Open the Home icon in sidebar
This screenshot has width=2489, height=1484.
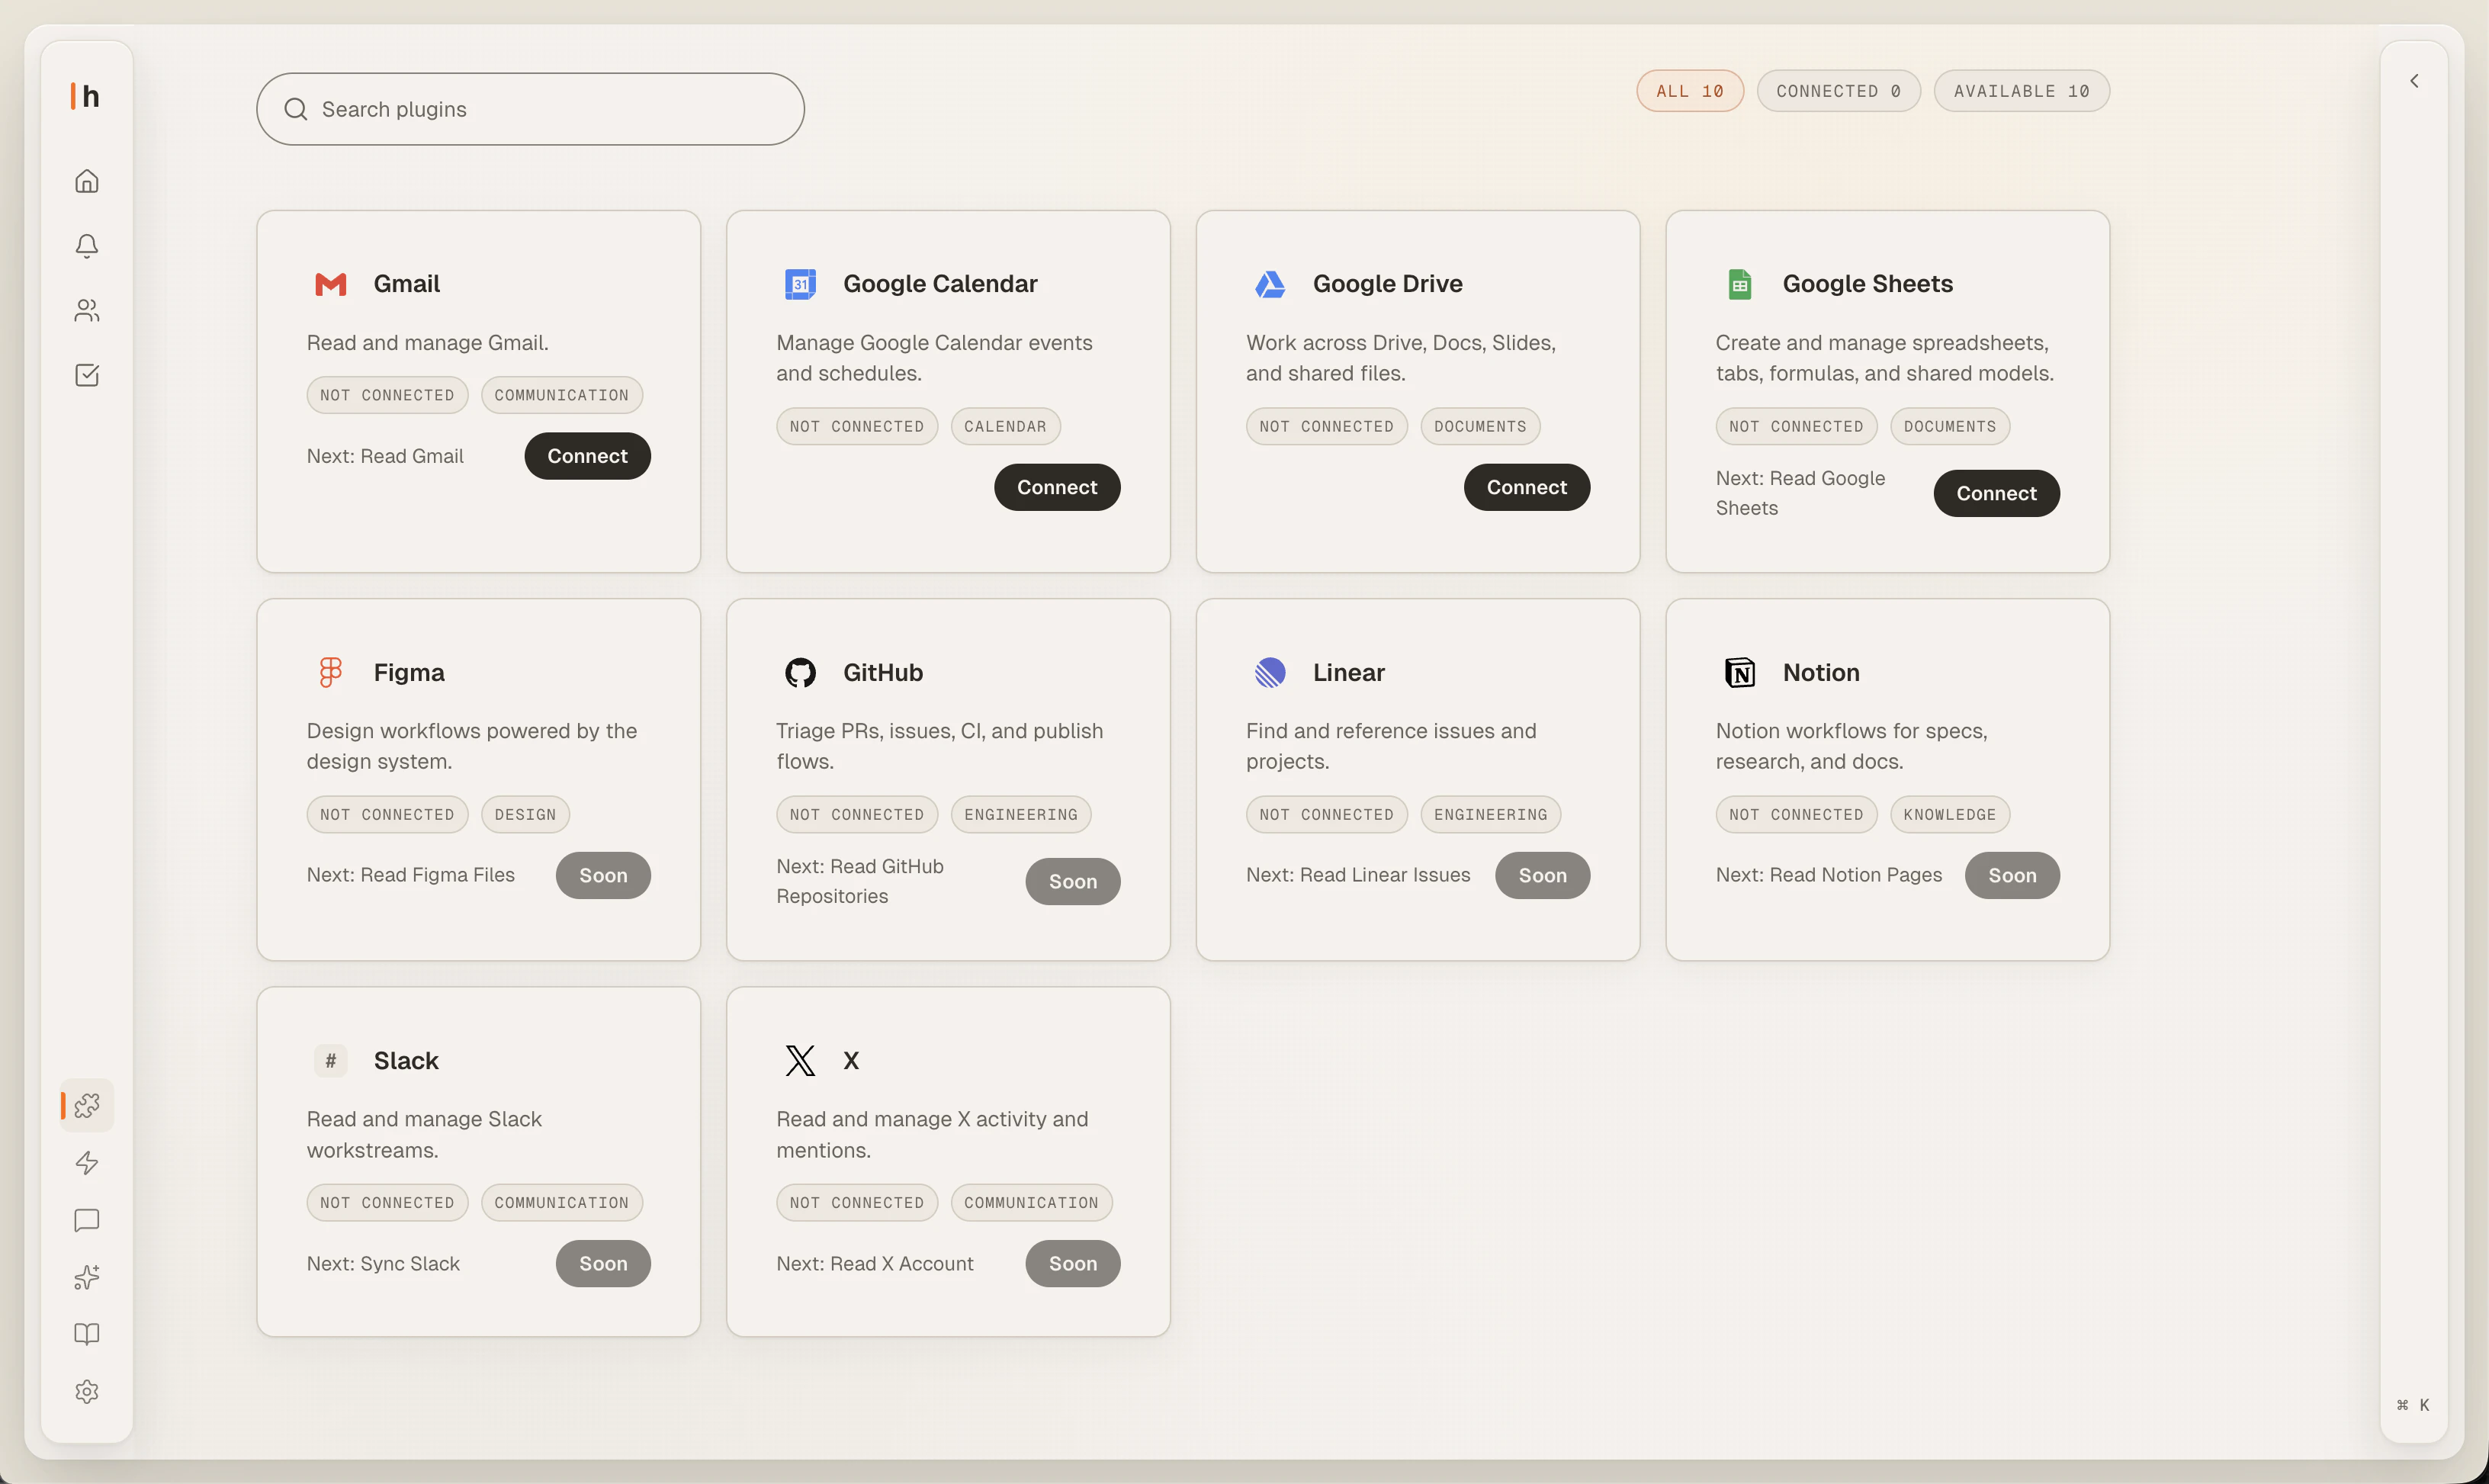click(x=87, y=181)
